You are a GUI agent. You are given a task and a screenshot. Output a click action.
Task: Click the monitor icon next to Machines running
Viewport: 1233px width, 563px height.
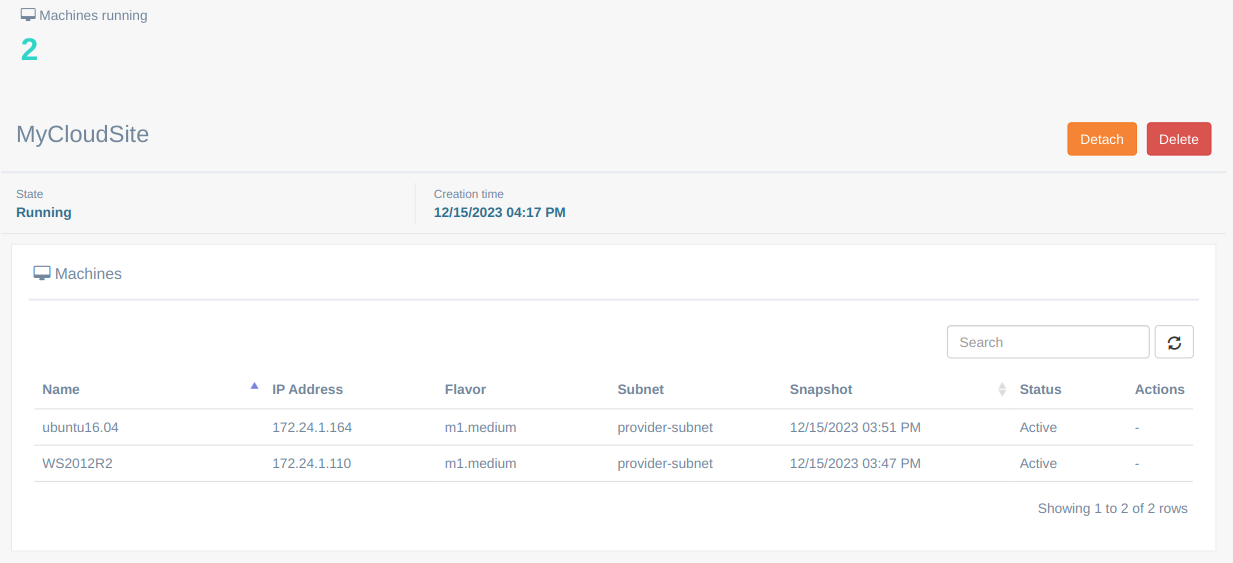[28, 16]
